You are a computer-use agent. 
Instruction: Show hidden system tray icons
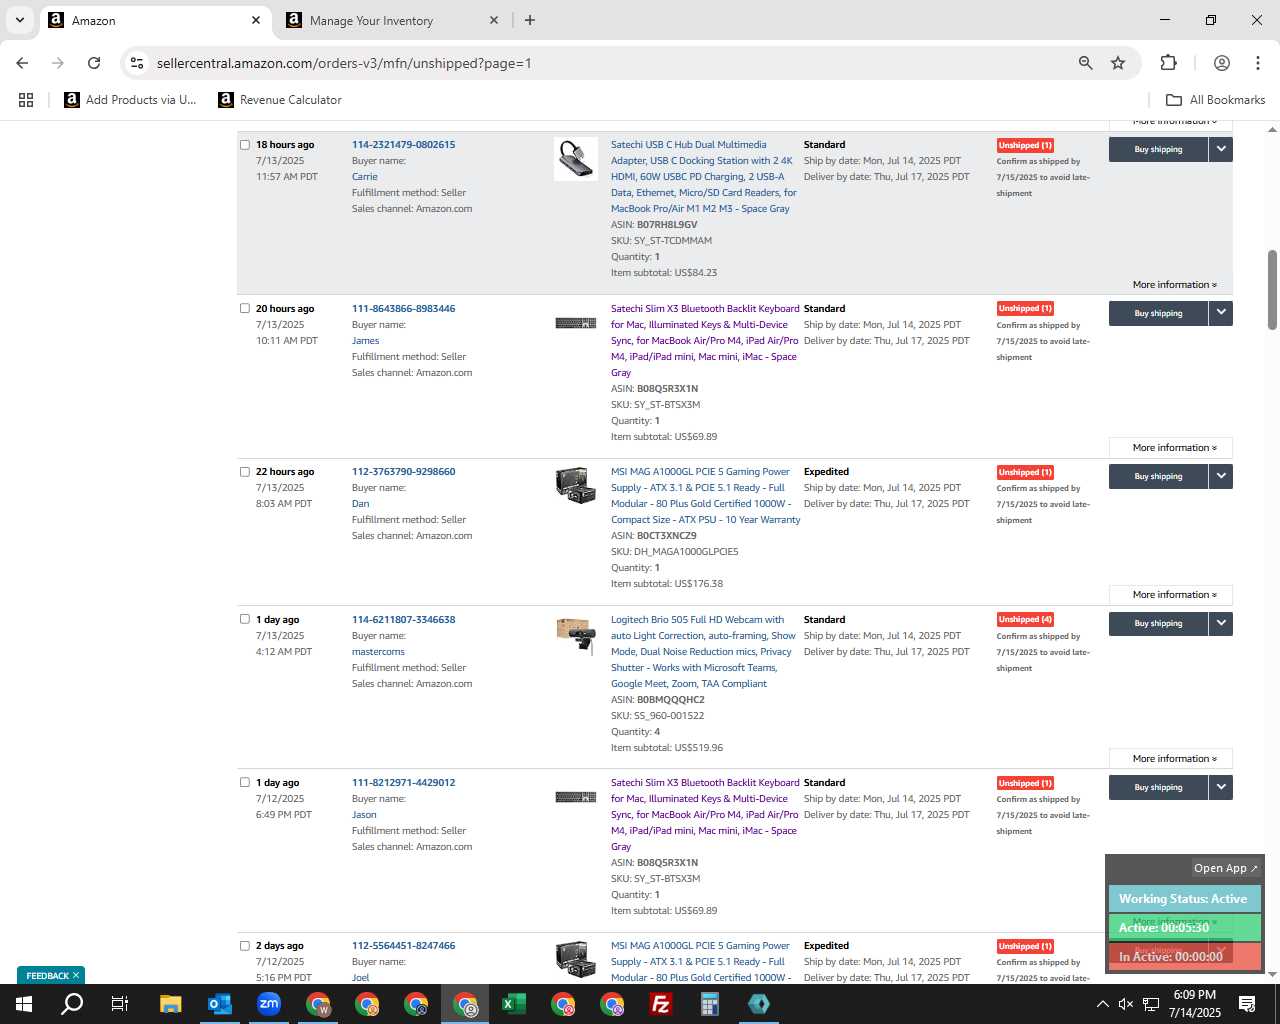(x=1102, y=1004)
